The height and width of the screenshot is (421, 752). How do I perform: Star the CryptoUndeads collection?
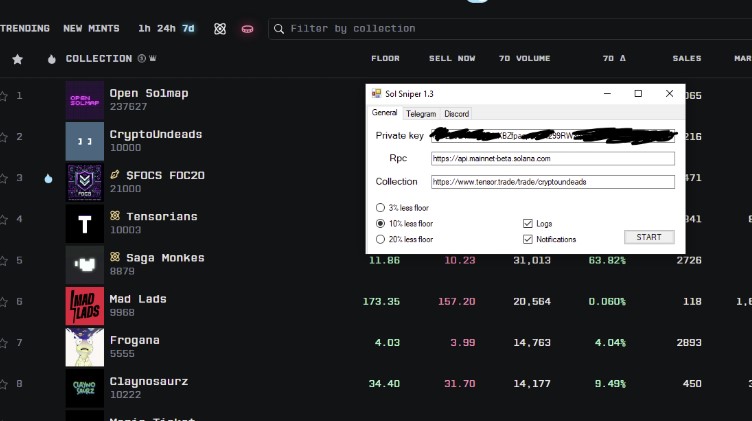pos(4,137)
